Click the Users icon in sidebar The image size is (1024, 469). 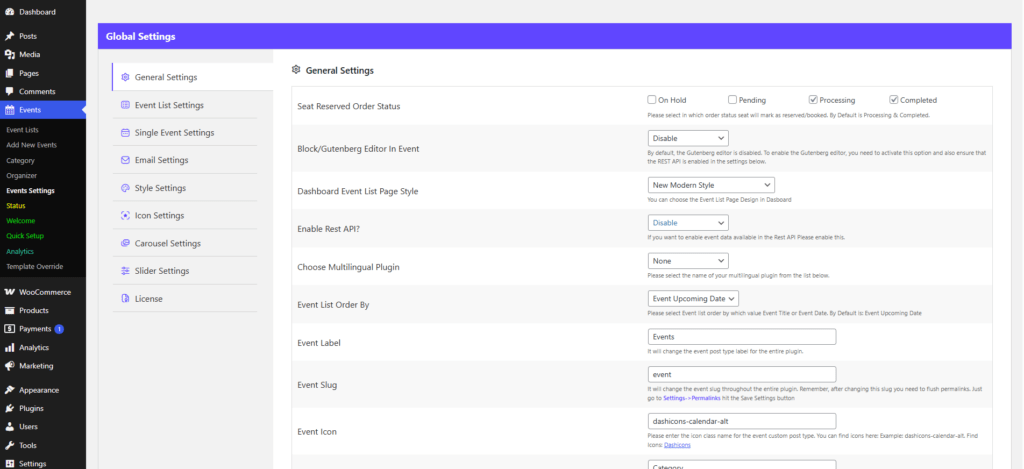[9, 427]
